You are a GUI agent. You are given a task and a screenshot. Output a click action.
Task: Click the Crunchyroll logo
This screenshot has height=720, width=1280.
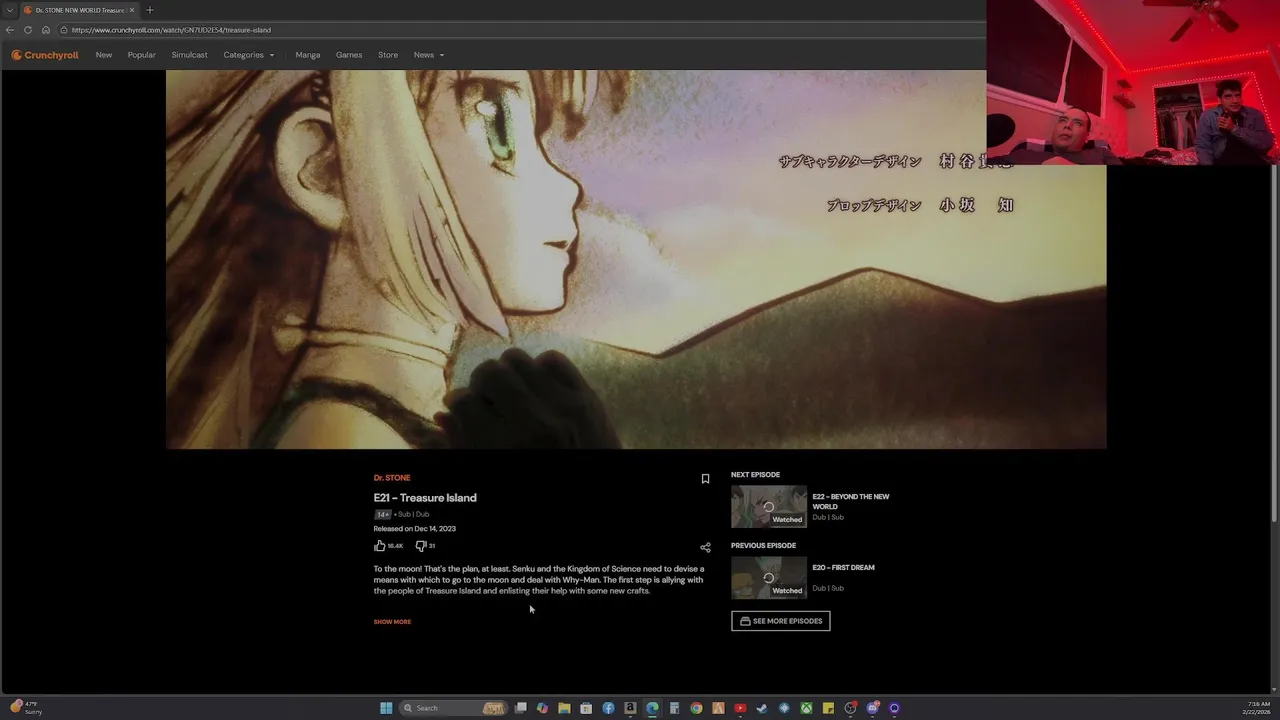coord(45,55)
